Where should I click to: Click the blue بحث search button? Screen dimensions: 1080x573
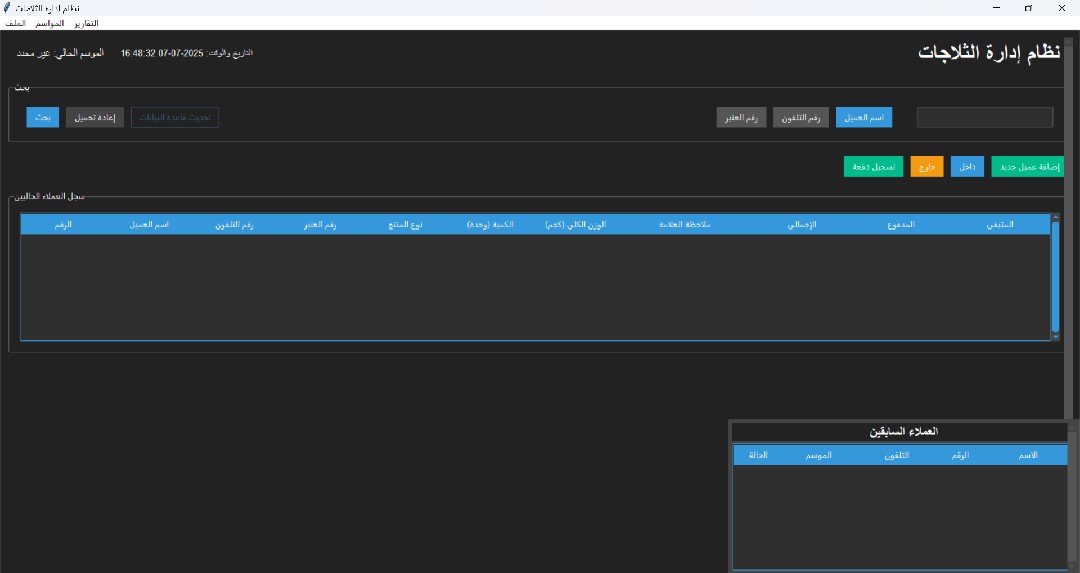click(43, 117)
